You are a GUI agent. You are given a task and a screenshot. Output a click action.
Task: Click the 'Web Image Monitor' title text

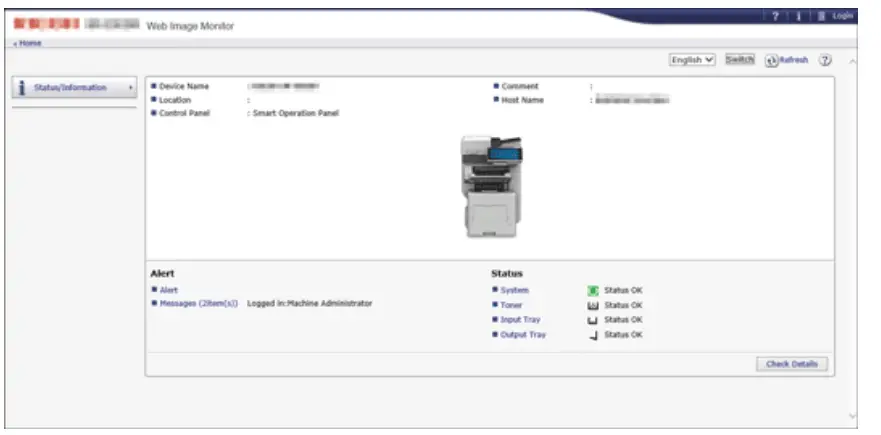tap(190, 26)
